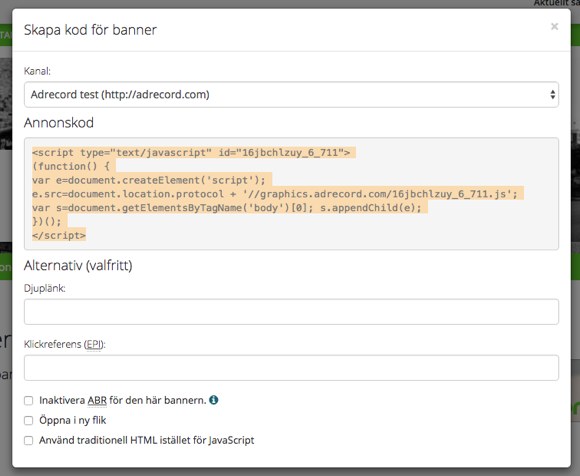Click the 'Skapa kod för banner' title

pyautogui.click(x=90, y=30)
